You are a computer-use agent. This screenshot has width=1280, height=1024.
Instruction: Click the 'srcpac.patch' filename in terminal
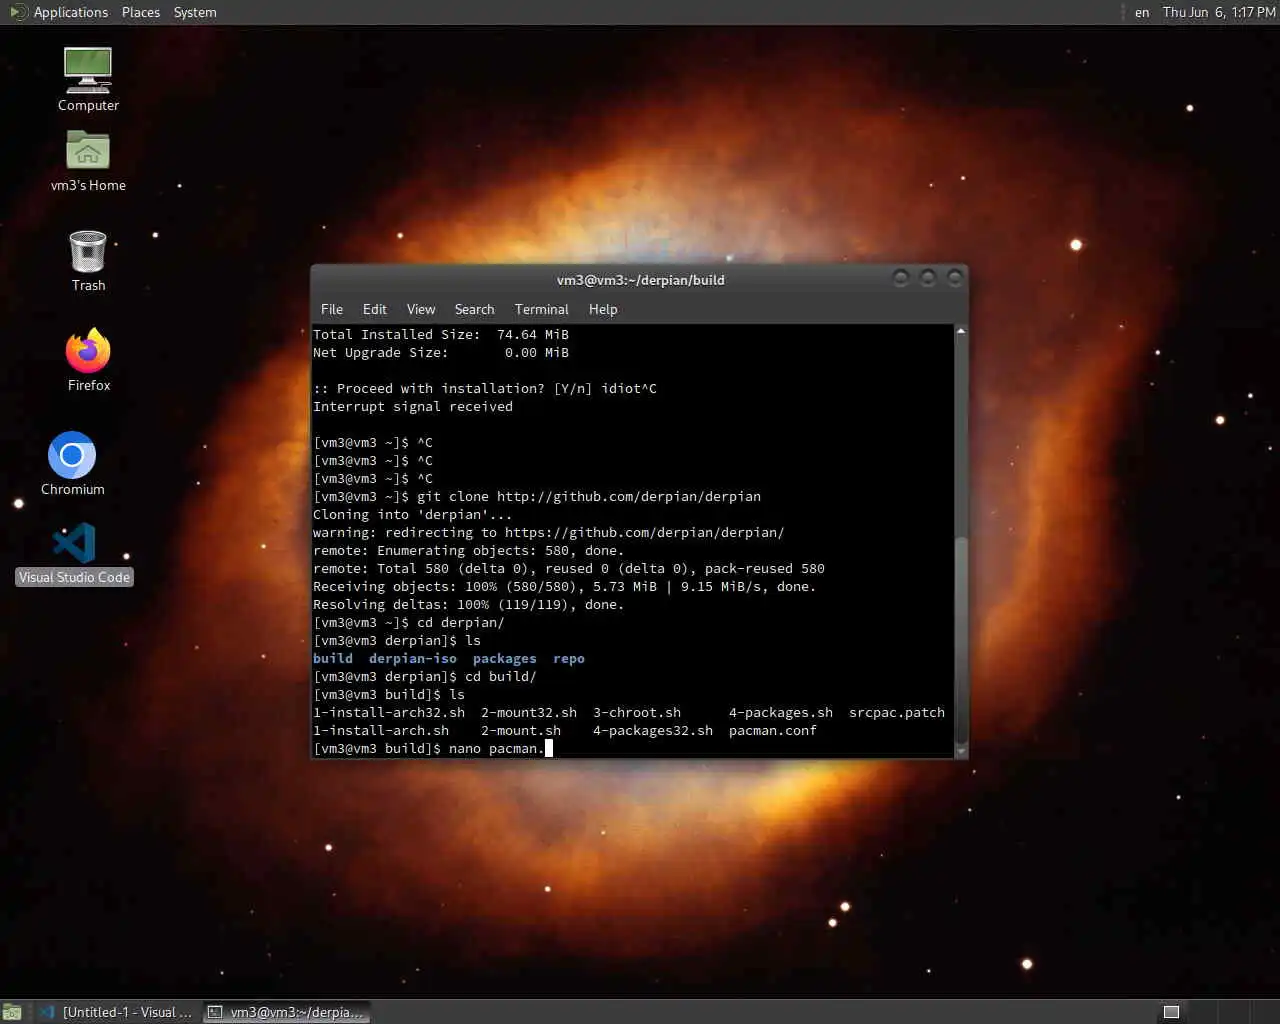coord(897,713)
